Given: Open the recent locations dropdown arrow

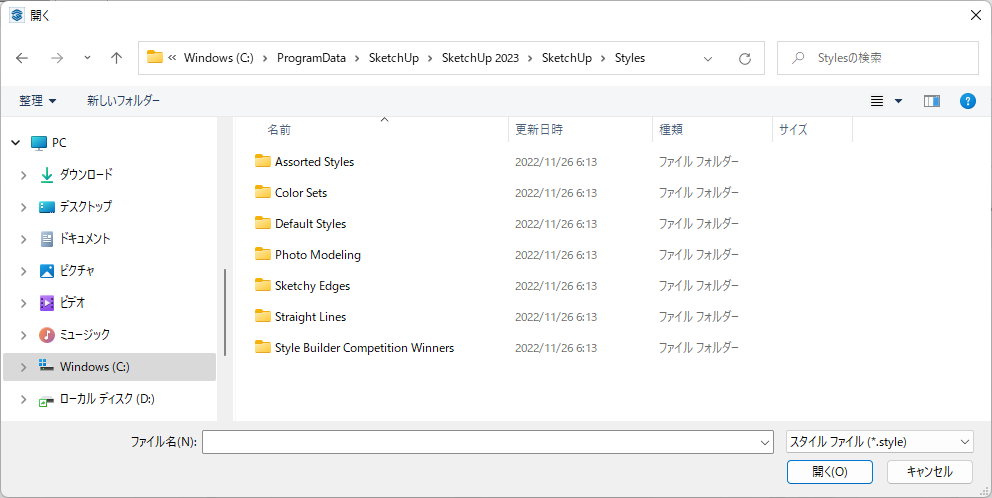Looking at the screenshot, I should [87, 58].
